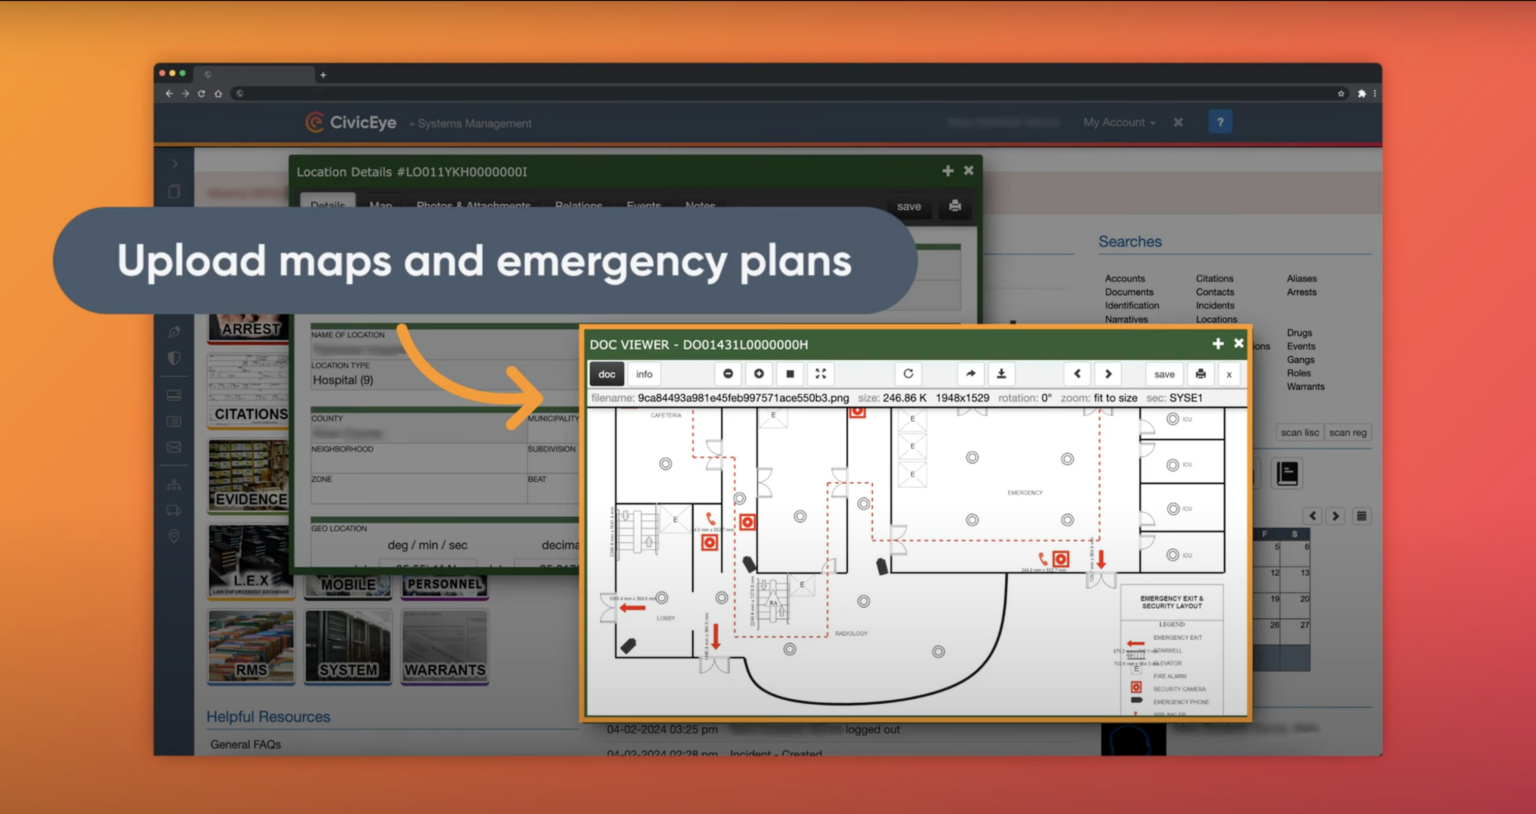This screenshot has width=1536, height=814.
Task: Open the Warrants search link
Action: [x=1305, y=387]
